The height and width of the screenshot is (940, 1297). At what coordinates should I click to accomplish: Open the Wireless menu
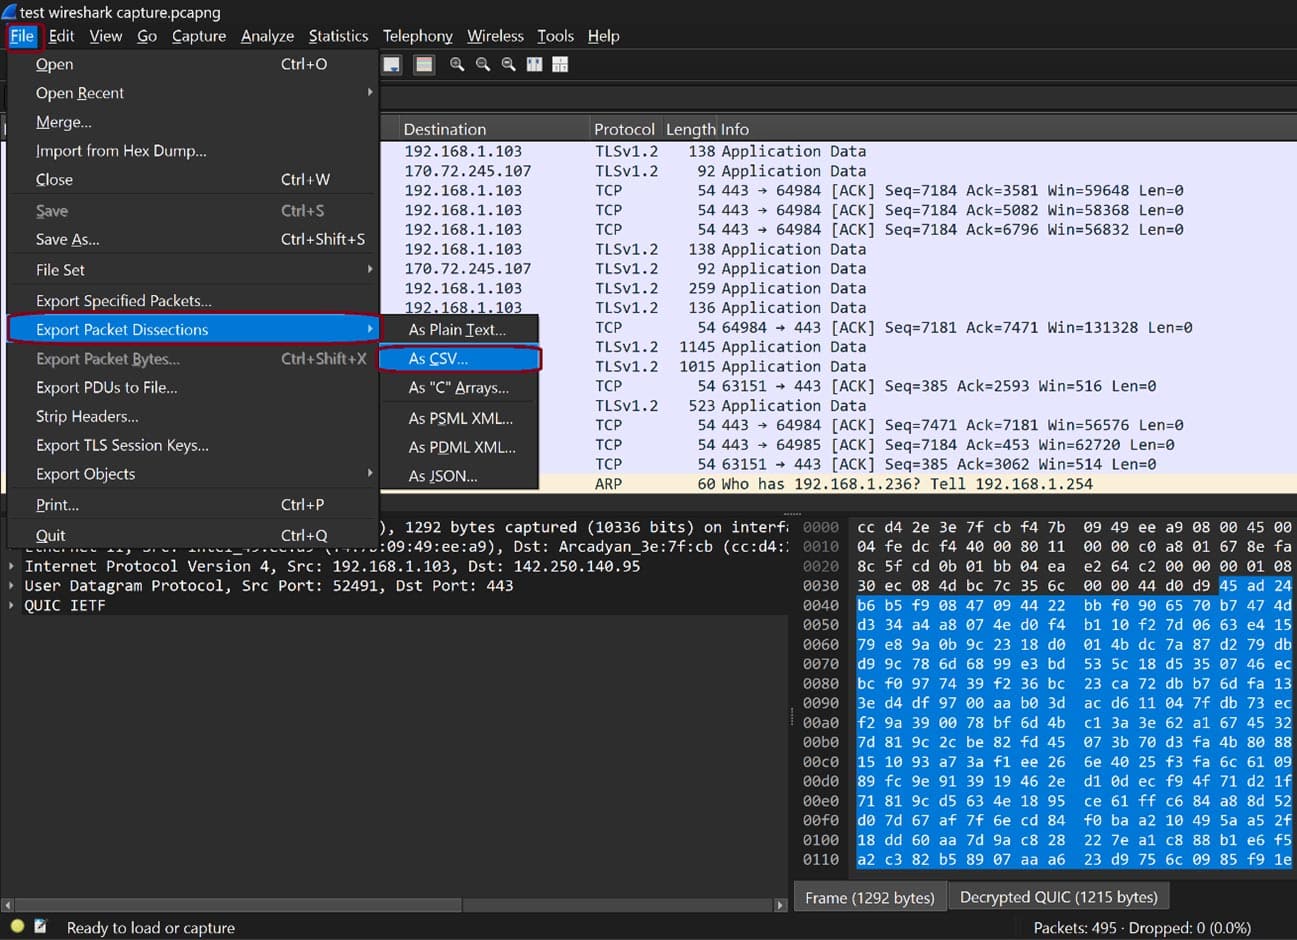tap(495, 36)
